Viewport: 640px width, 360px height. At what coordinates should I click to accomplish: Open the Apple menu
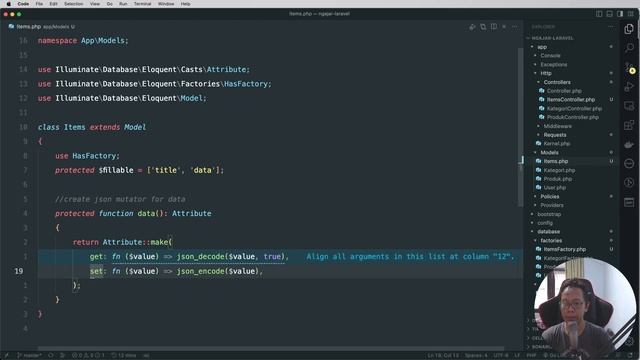[x=8, y=4]
